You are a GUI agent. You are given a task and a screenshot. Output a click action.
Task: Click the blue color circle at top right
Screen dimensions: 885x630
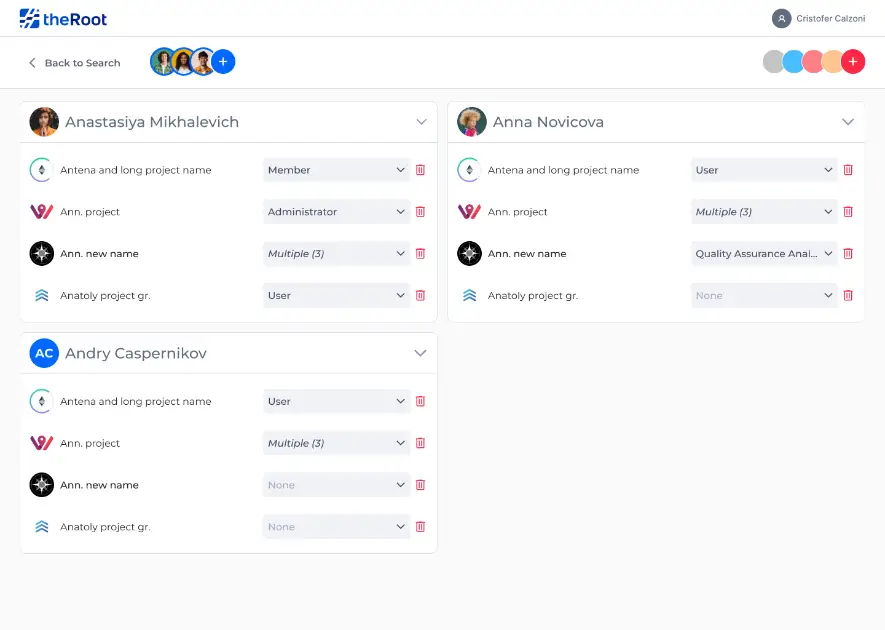[794, 62]
